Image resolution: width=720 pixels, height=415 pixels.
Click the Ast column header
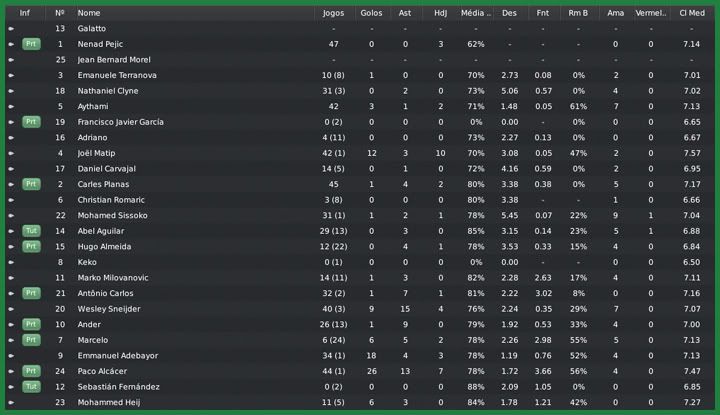click(405, 13)
